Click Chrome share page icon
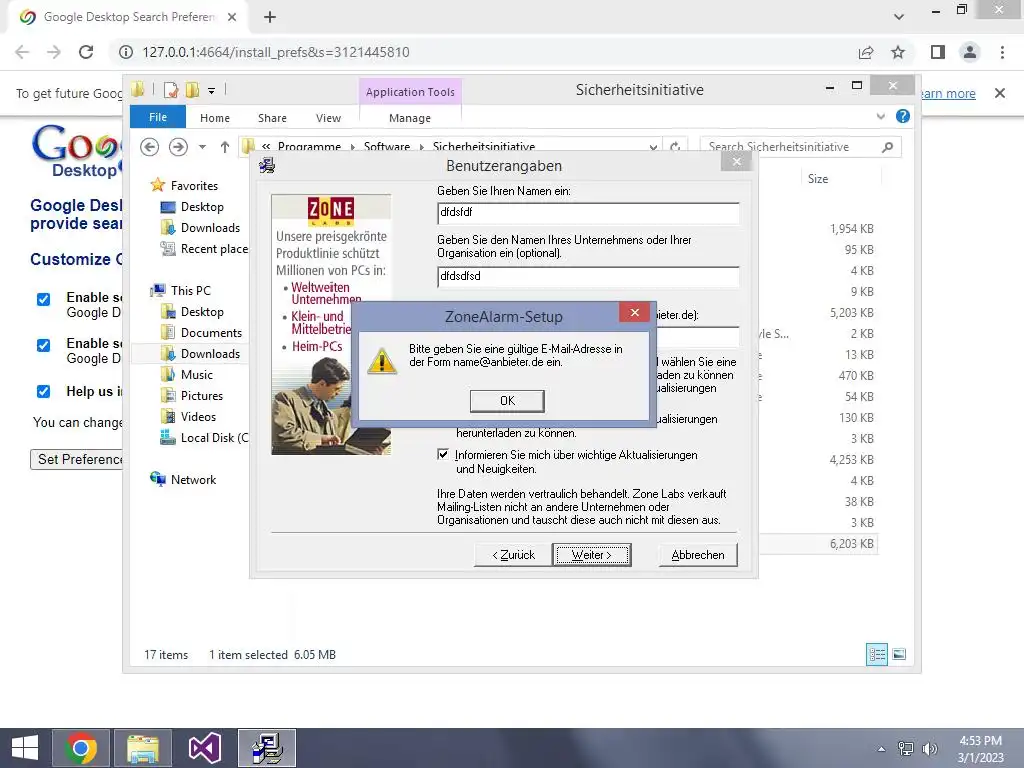 click(866, 52)
